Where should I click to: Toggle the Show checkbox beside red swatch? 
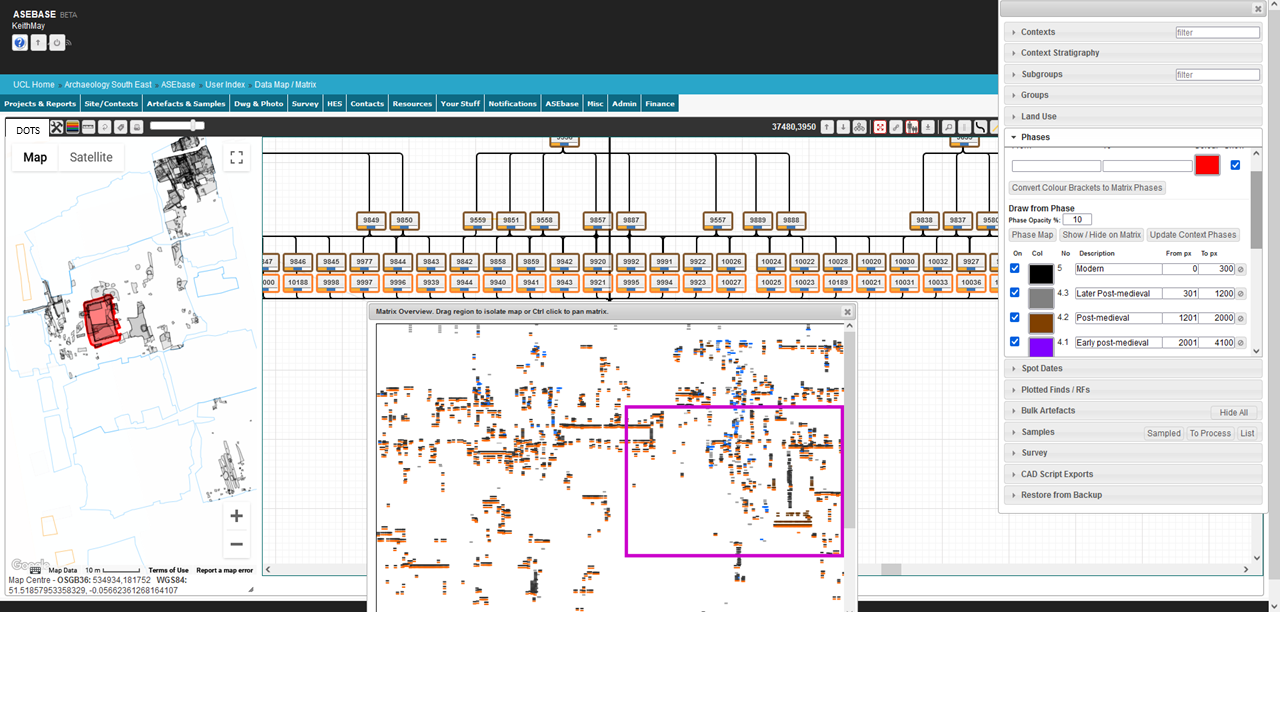[x=1235, y=165]
